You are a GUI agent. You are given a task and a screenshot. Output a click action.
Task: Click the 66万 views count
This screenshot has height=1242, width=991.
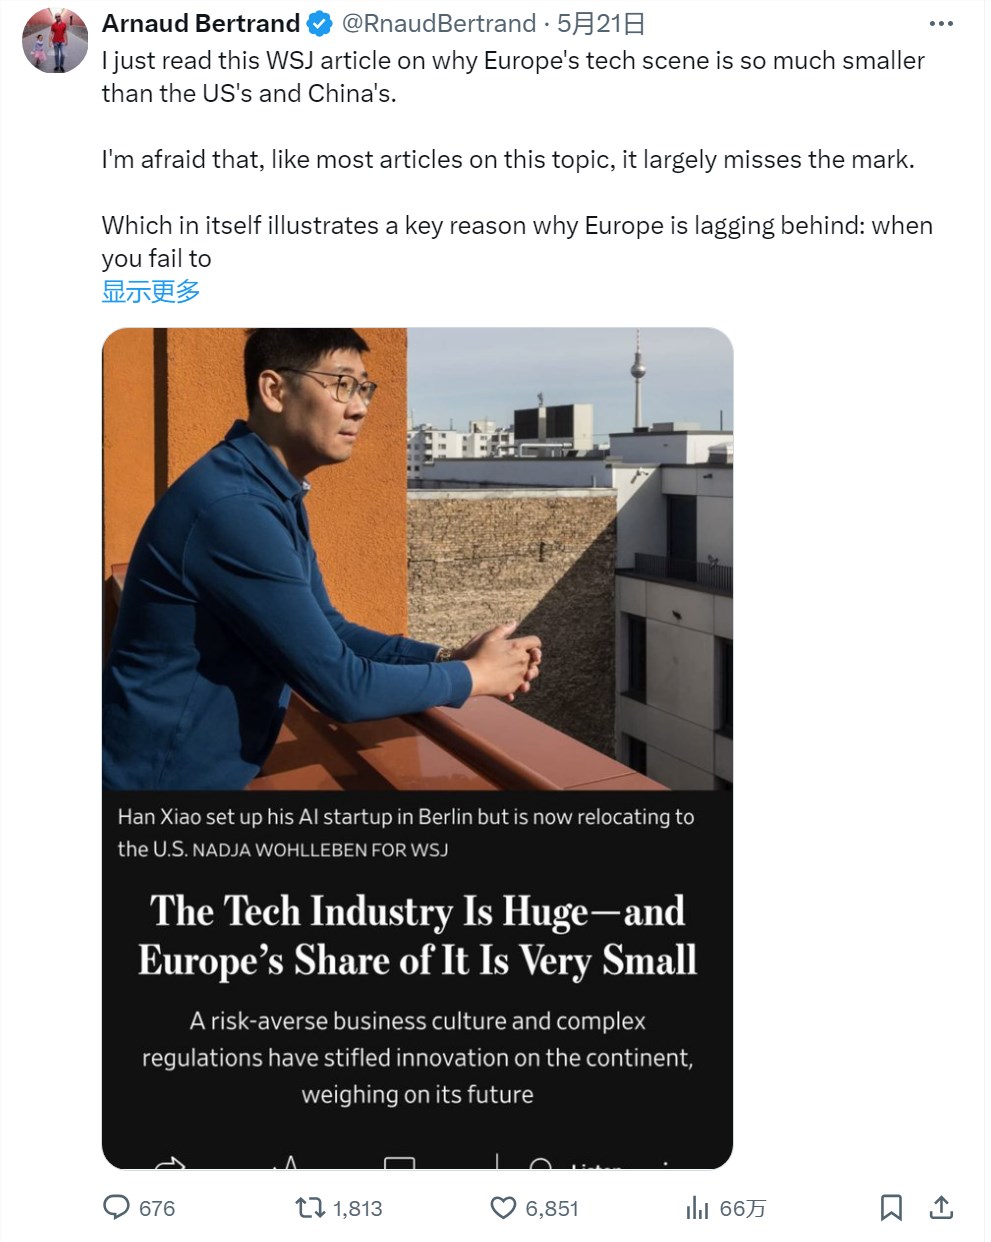click(743, 1208)
